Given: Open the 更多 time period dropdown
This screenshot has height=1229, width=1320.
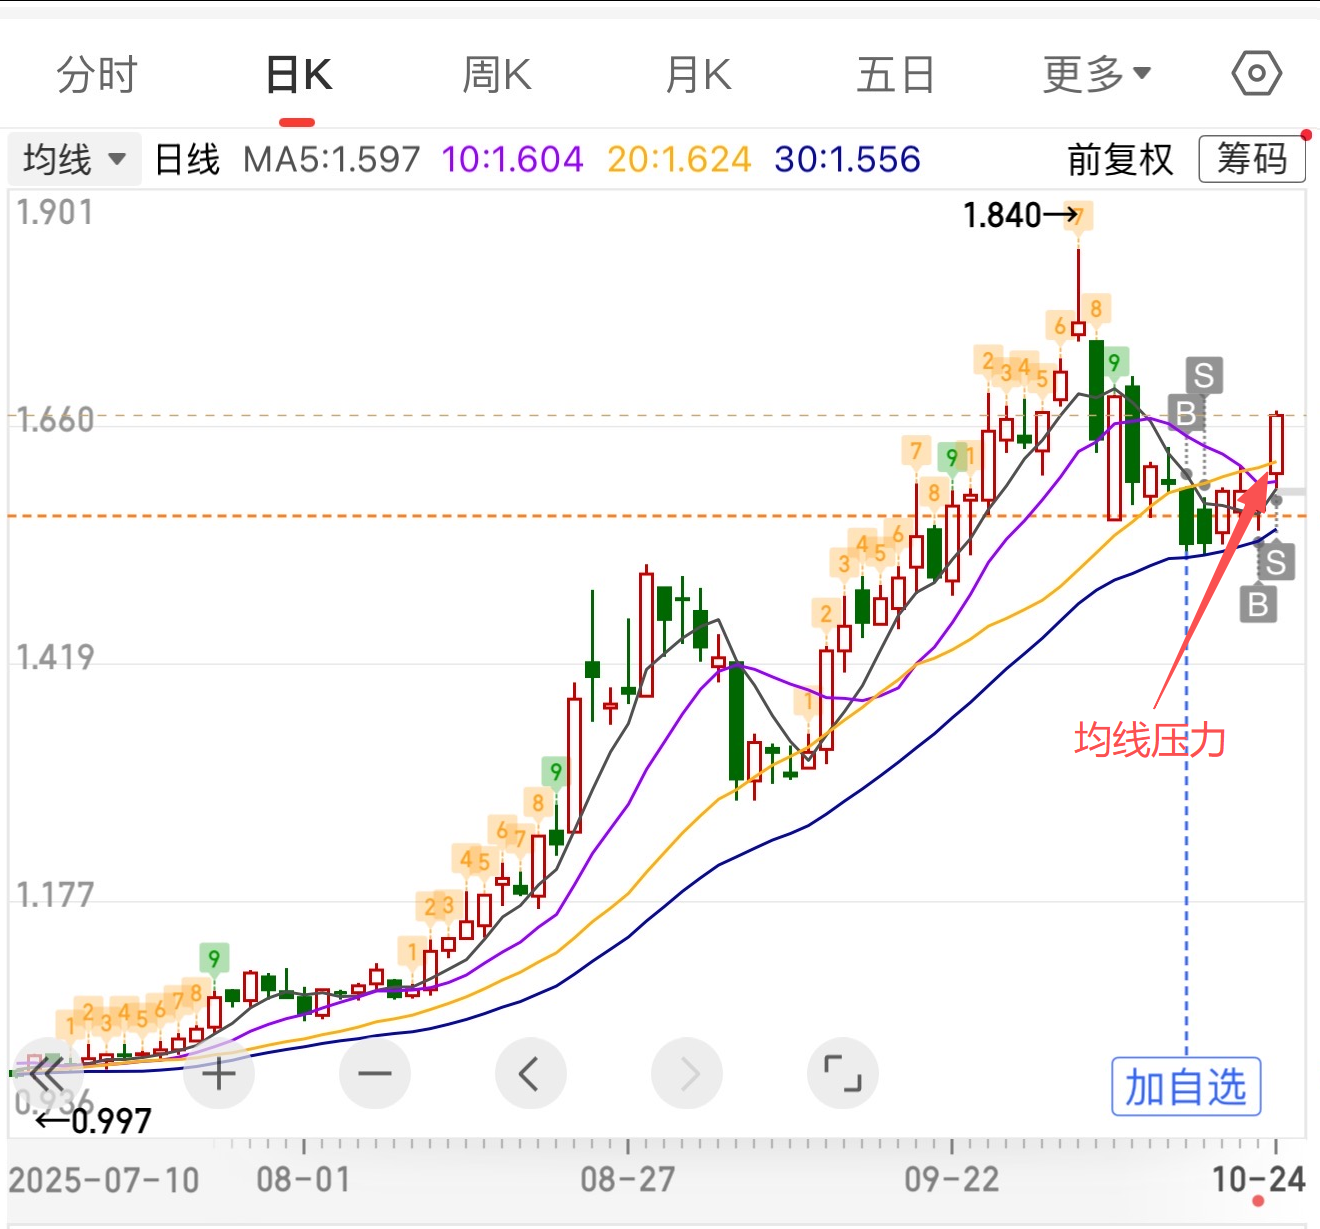Looking at the screenshot, I should coord(1096,75).
